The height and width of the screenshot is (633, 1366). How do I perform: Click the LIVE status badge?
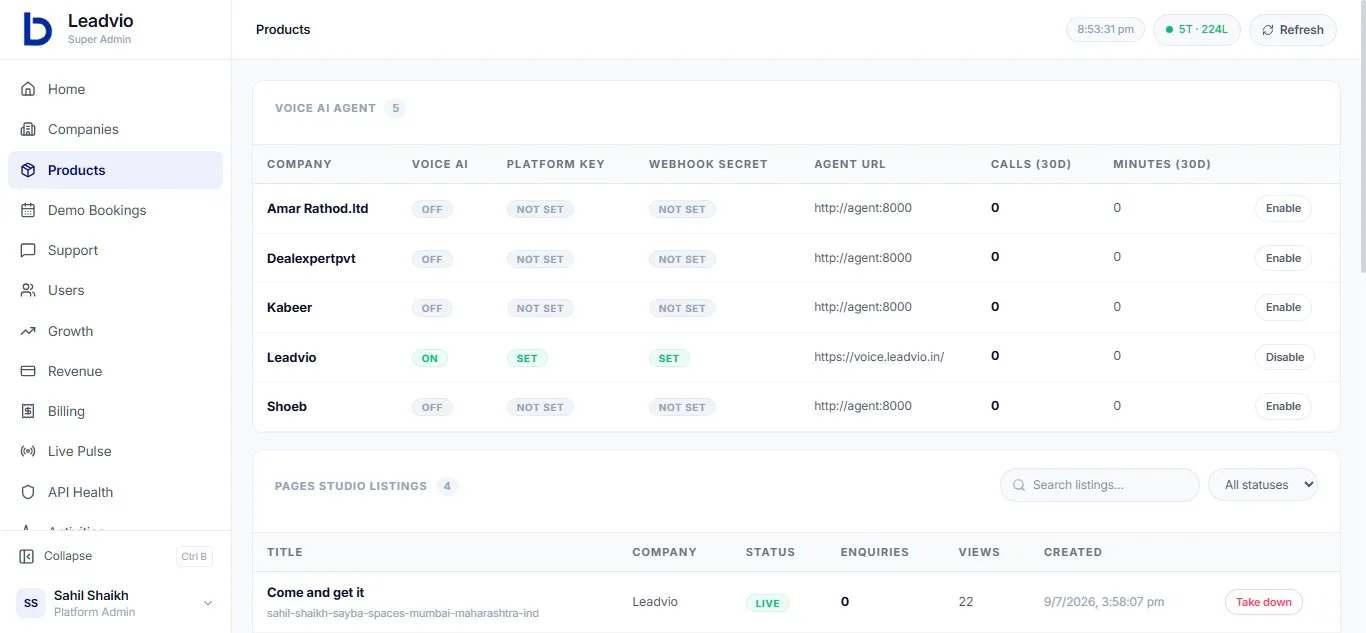tap(768, 603)
